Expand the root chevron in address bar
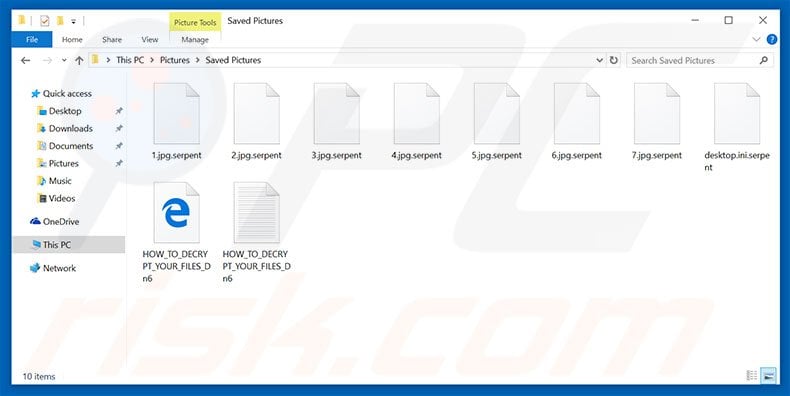The width and height of the screenshot is (790, 396). [108, 60]
